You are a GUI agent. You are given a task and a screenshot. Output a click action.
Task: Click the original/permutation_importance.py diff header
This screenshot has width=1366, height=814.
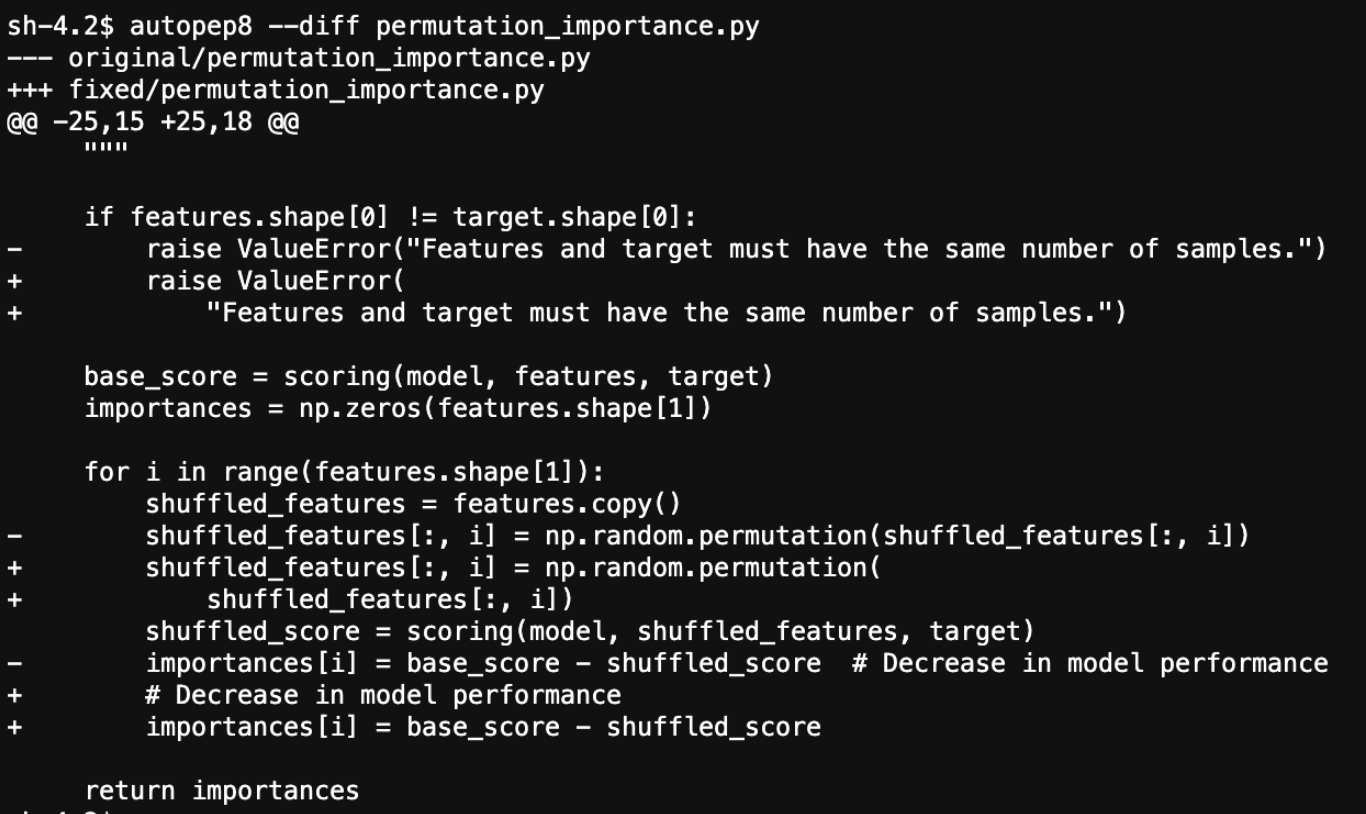coord(328,58)
